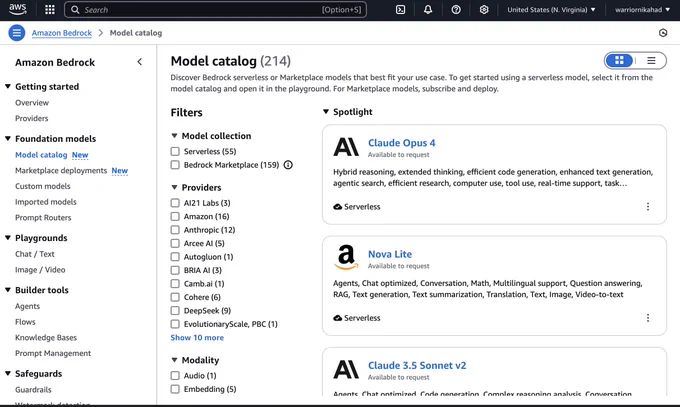Click the Serverless cloud icon on the Nova Lite card
Viewport: 680px width, 407px height.
[x=337, y=318]
